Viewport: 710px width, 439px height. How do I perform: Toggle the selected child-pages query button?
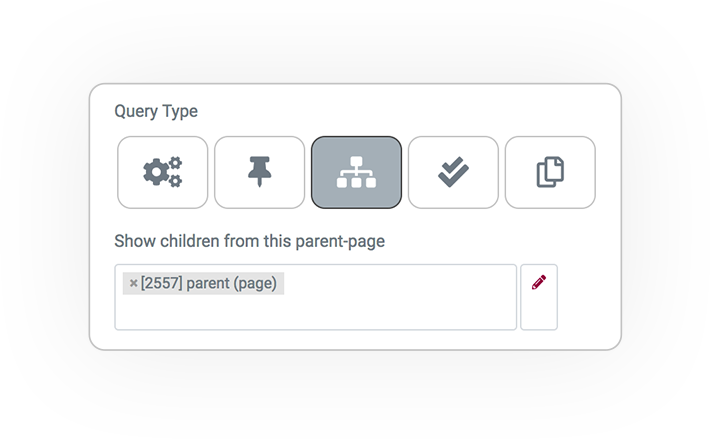pos(356,172)
